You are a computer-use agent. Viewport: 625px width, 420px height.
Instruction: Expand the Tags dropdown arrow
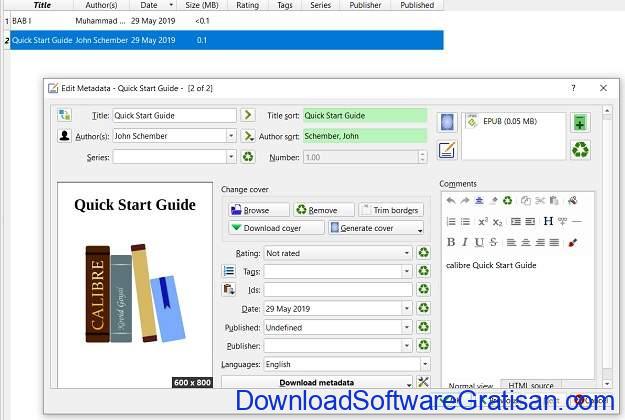tap(407, 271)
